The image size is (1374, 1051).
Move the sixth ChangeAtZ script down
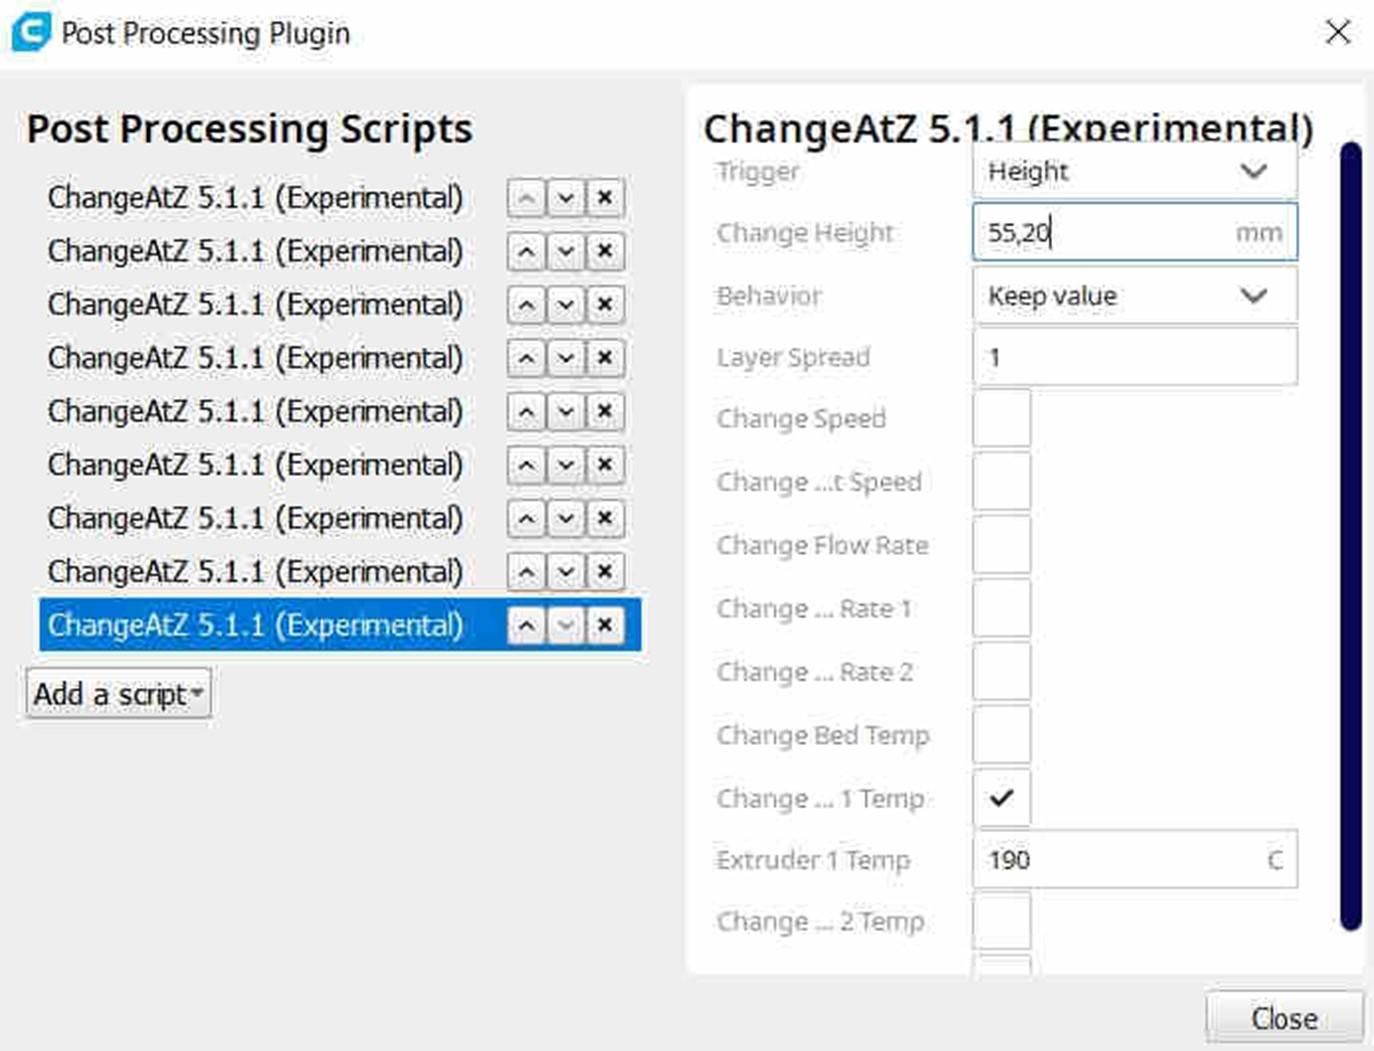pos(565,465)
